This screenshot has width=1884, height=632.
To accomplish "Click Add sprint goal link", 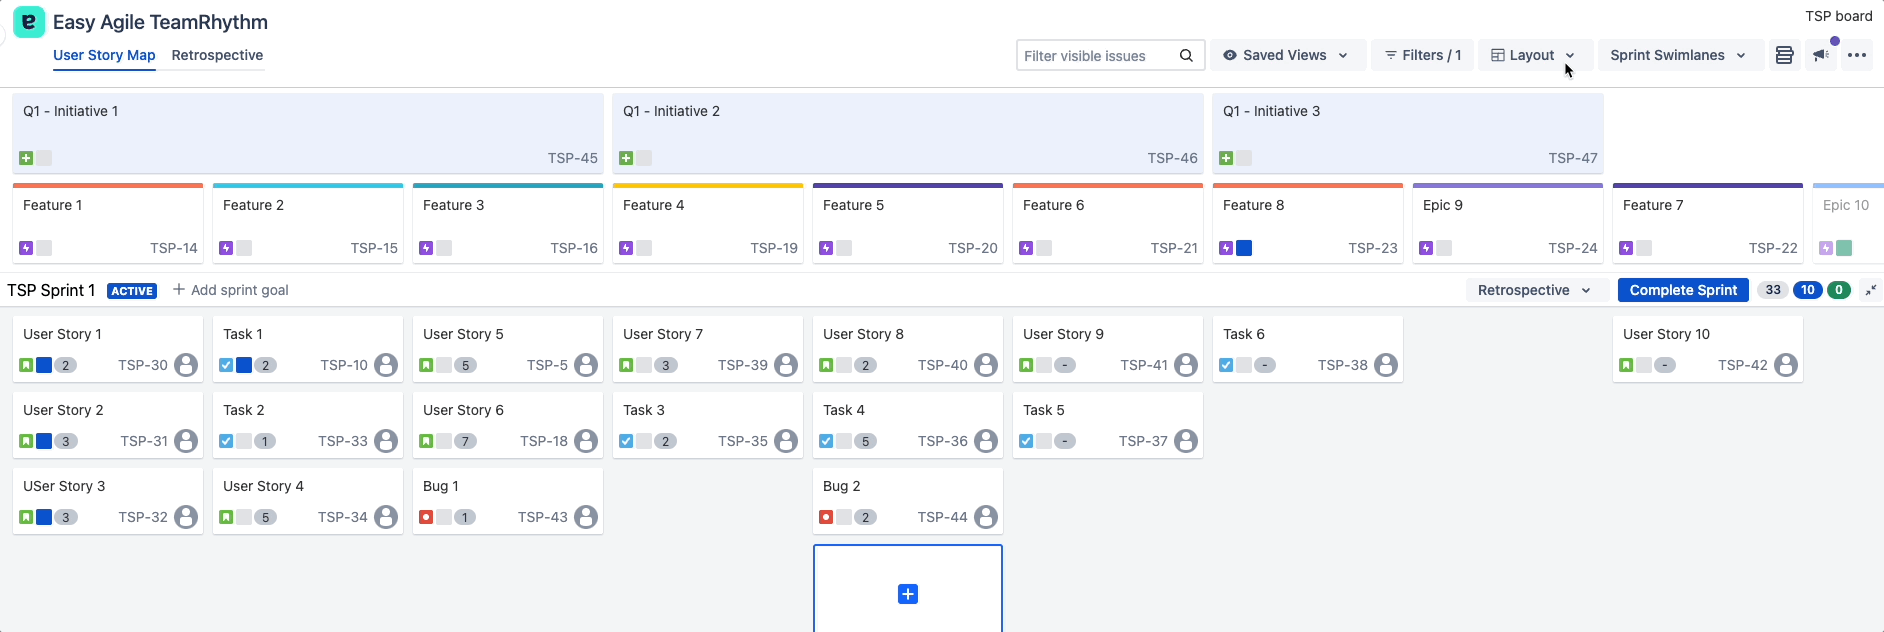I will [x=231, y=290].
